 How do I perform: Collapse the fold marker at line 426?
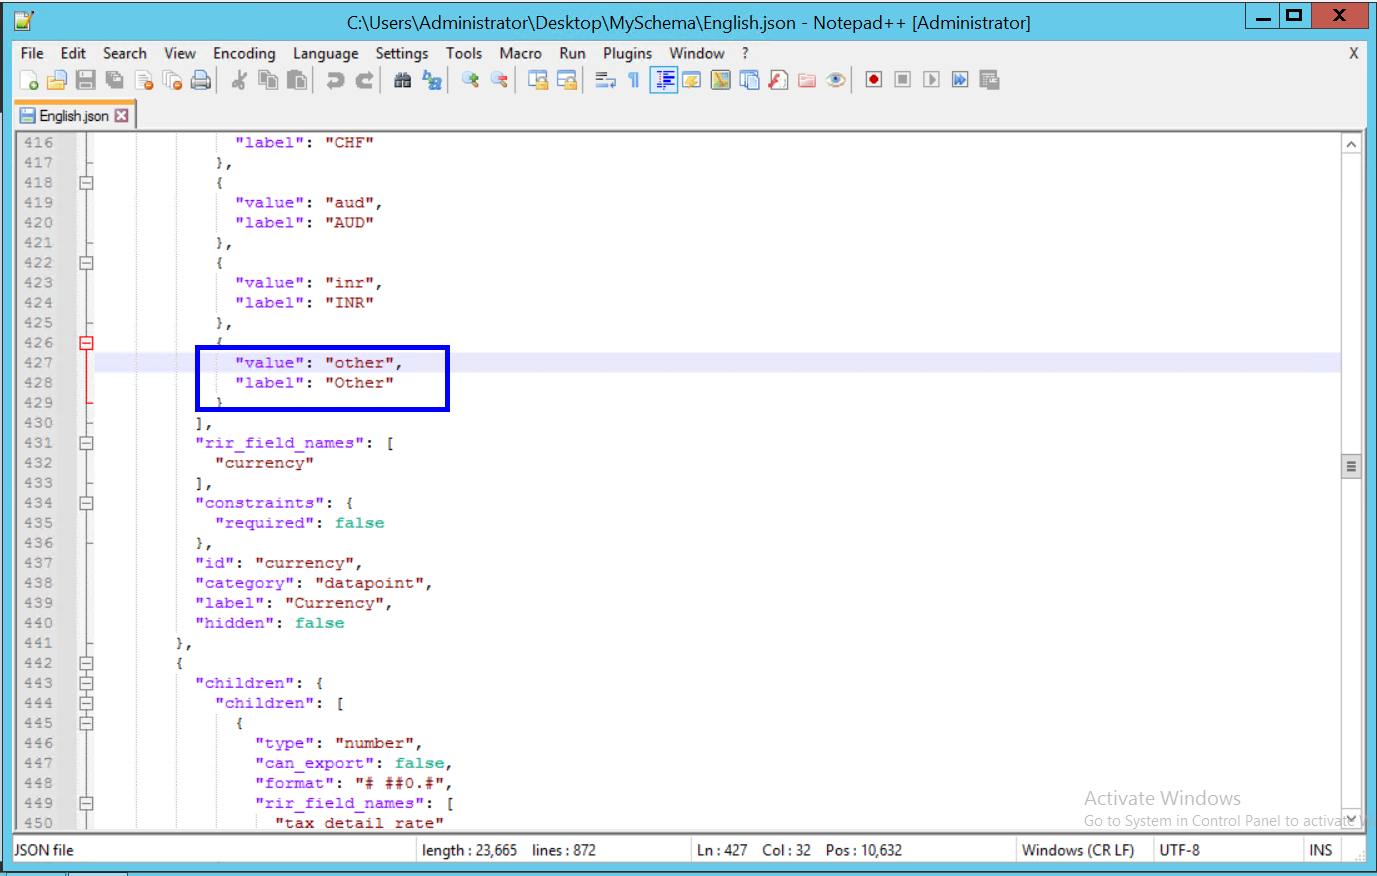coord(87,343)
